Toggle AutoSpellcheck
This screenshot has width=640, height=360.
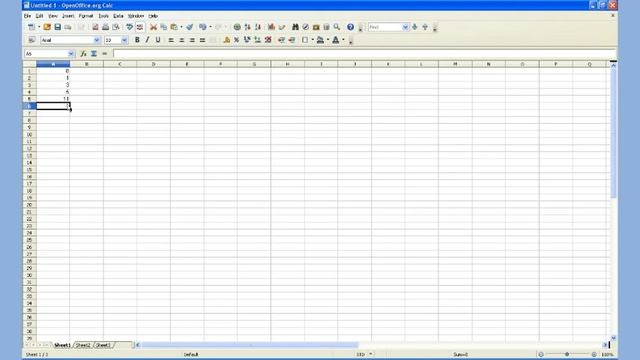click(140, 27)
